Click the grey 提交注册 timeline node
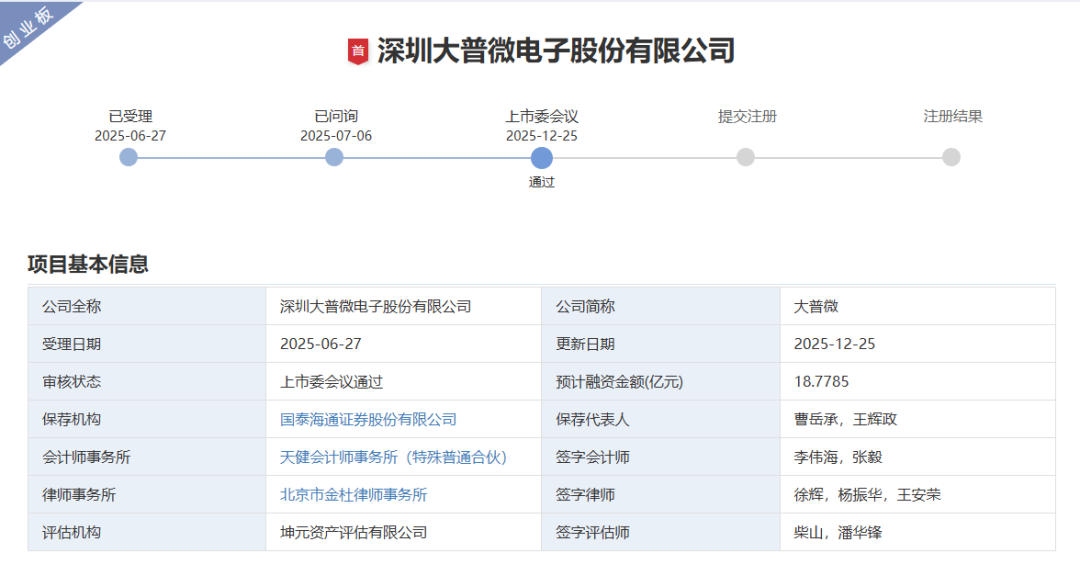This screenshot has height=587, width=1080. click(745, 157)
